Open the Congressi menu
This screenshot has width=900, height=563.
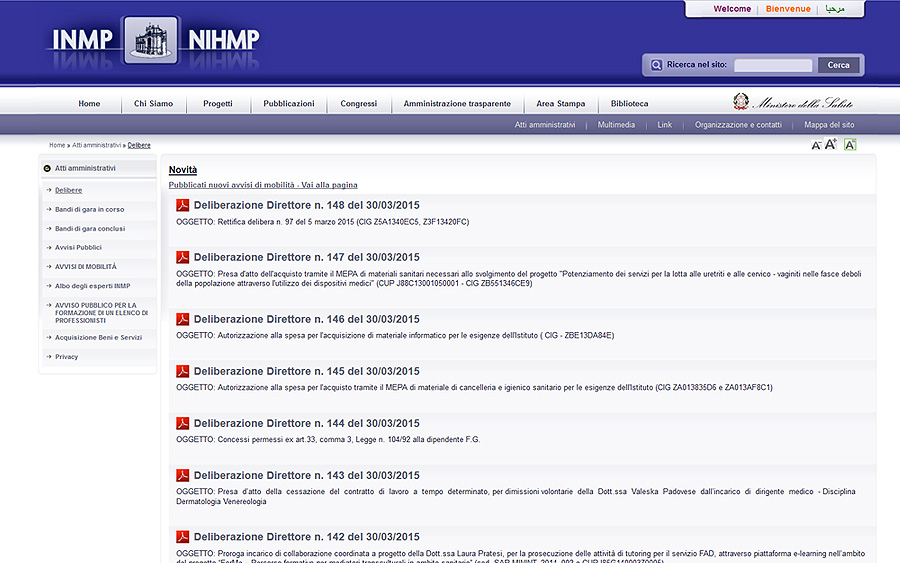[359, 103]
